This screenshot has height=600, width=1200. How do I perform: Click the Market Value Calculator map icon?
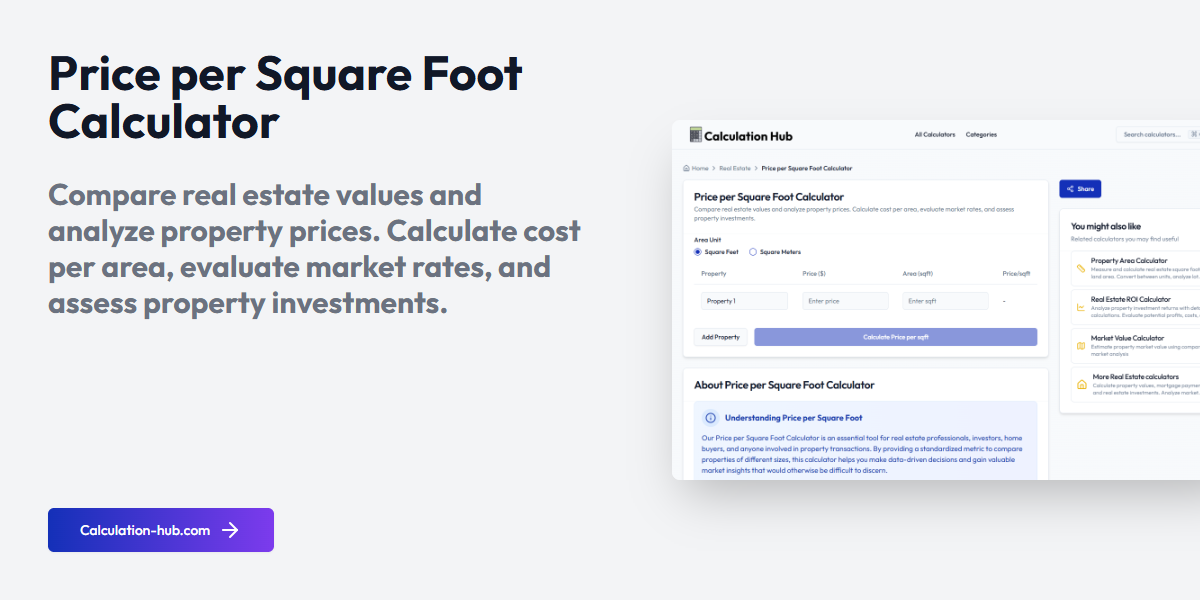coord(1080,346)
